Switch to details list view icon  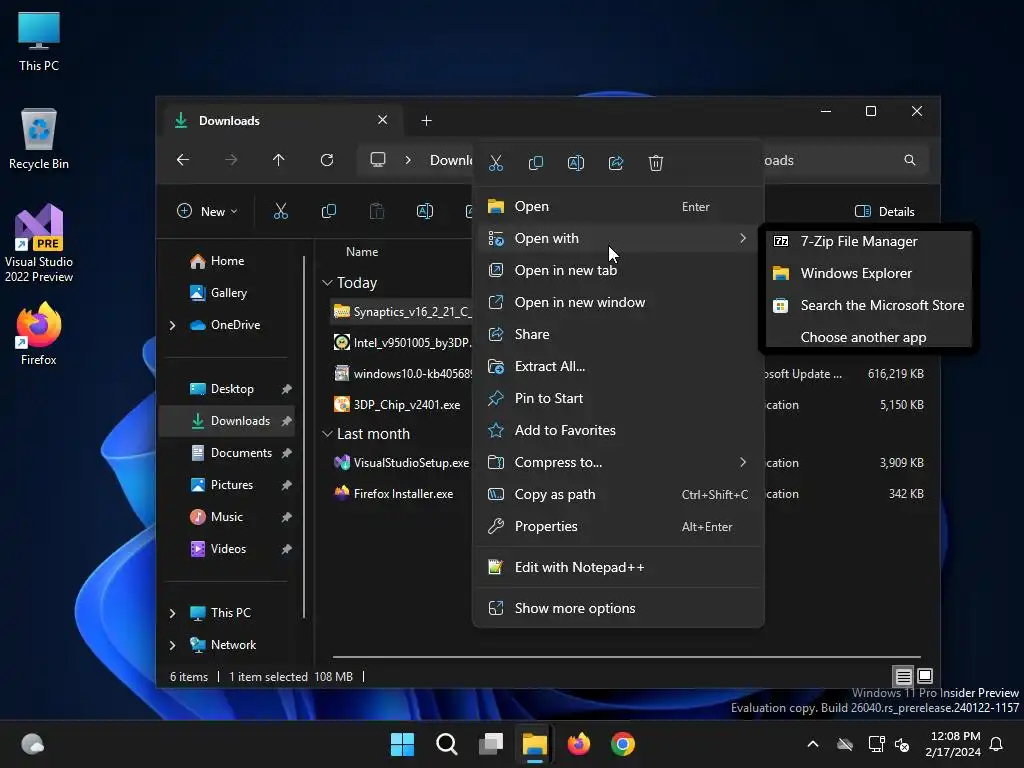click(903, 676)
